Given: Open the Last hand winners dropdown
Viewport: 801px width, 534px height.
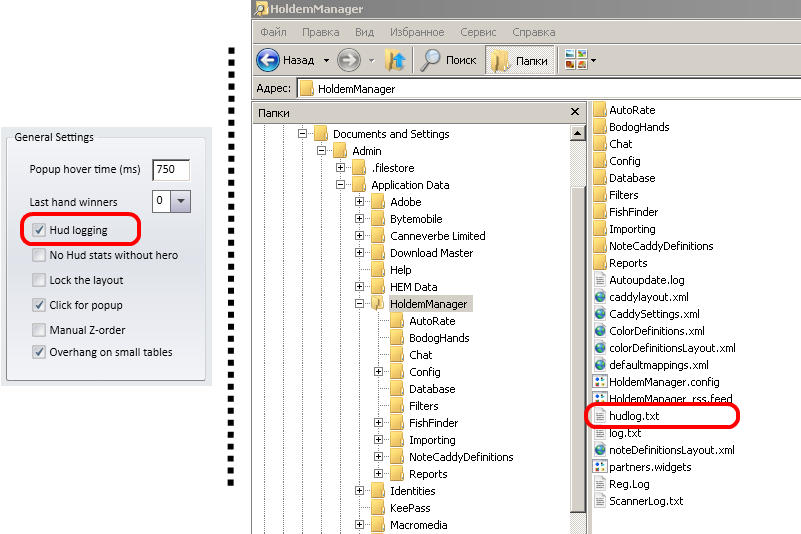Looking at the screenshot, I should tap(181, 201).
